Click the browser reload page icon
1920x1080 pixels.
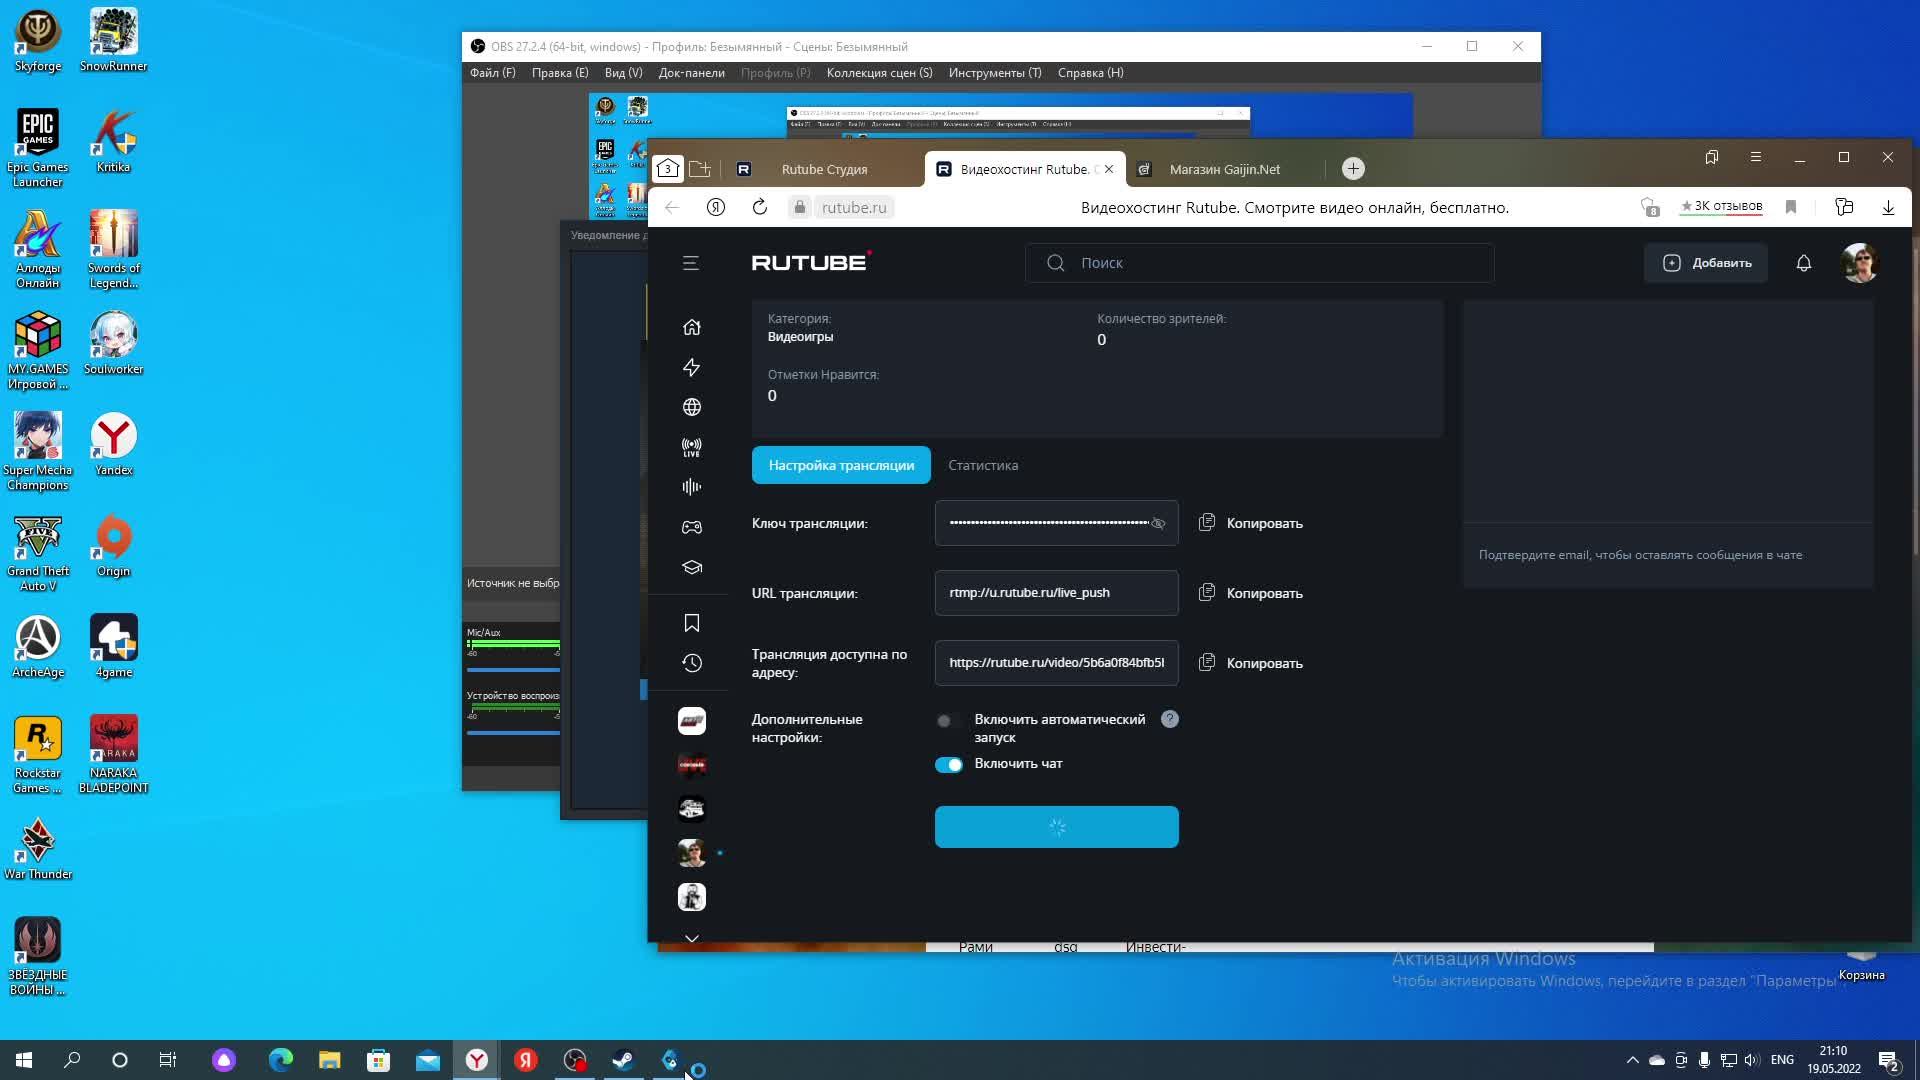760,207
